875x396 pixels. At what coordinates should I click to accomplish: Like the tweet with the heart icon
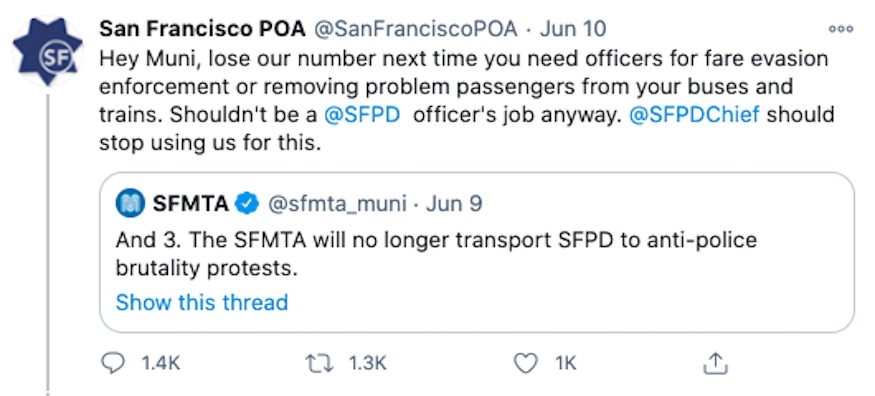(x=525, y=364)
